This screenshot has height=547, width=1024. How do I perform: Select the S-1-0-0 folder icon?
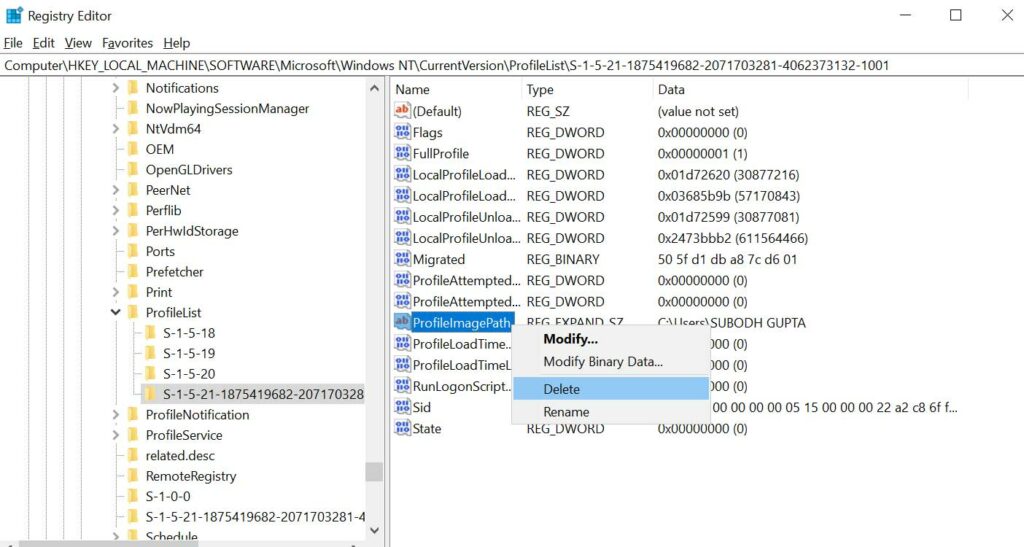pyautogui.click(x=133, y=496)
